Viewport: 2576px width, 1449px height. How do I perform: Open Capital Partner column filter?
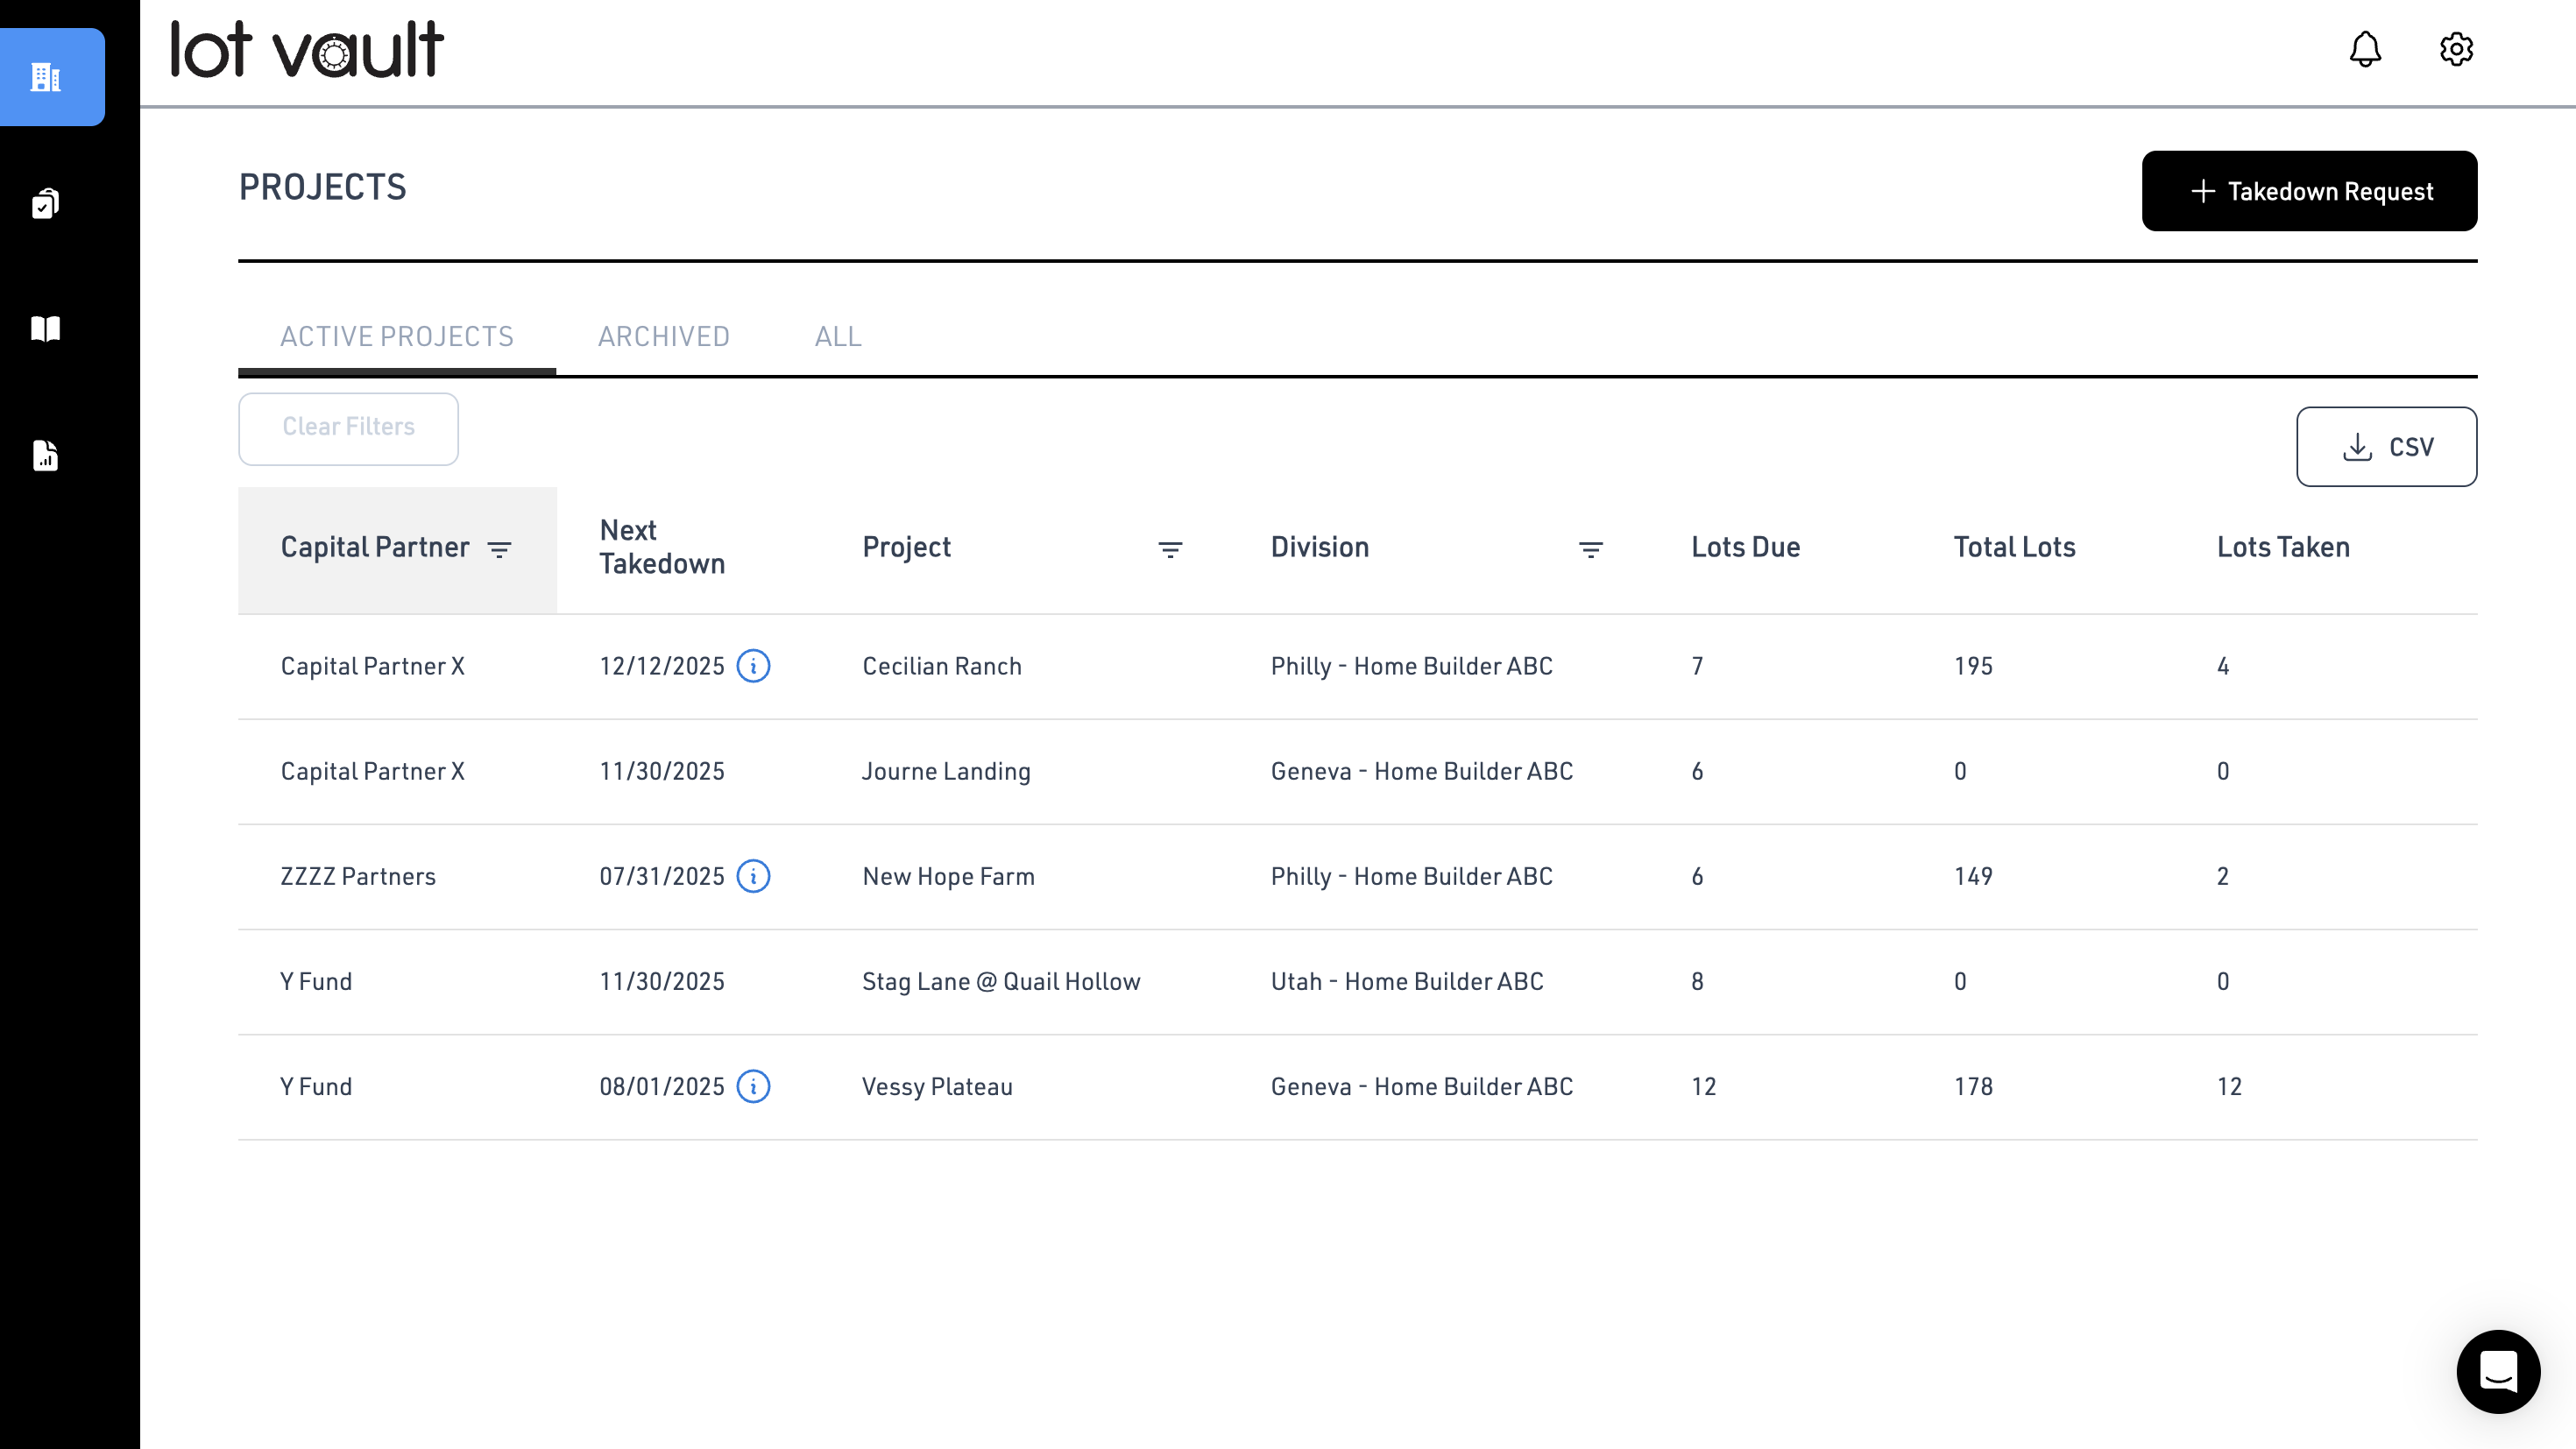click(x=499, y=549)
